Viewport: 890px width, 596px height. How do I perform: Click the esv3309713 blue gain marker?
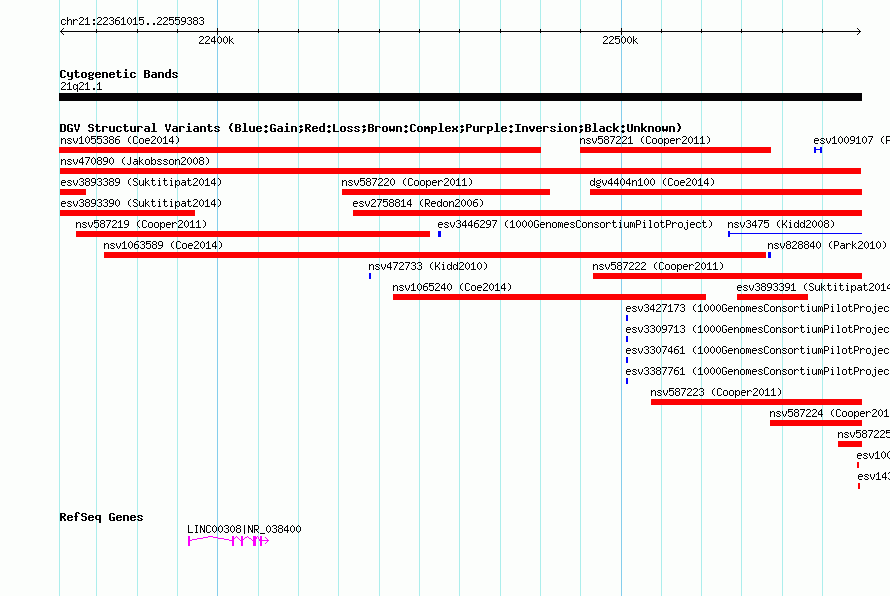pyautogui.click(x=627, y=339)
